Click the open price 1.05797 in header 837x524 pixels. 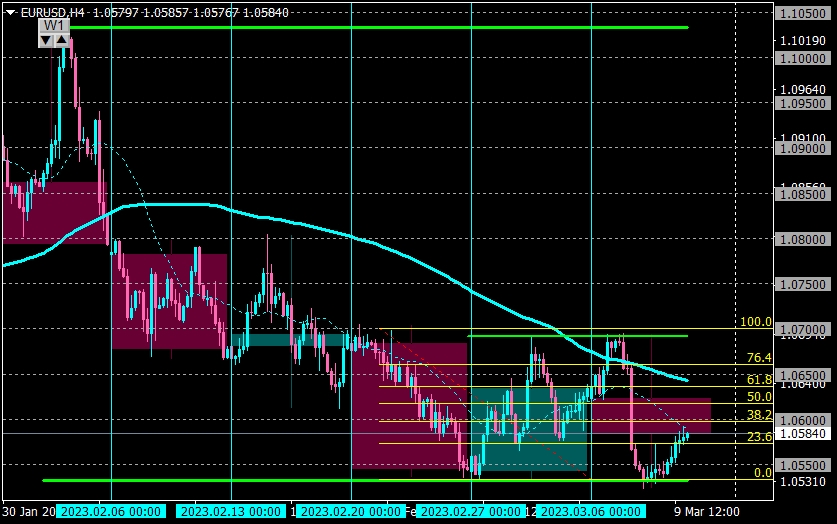pyautogui.click(x=116, y=12)
